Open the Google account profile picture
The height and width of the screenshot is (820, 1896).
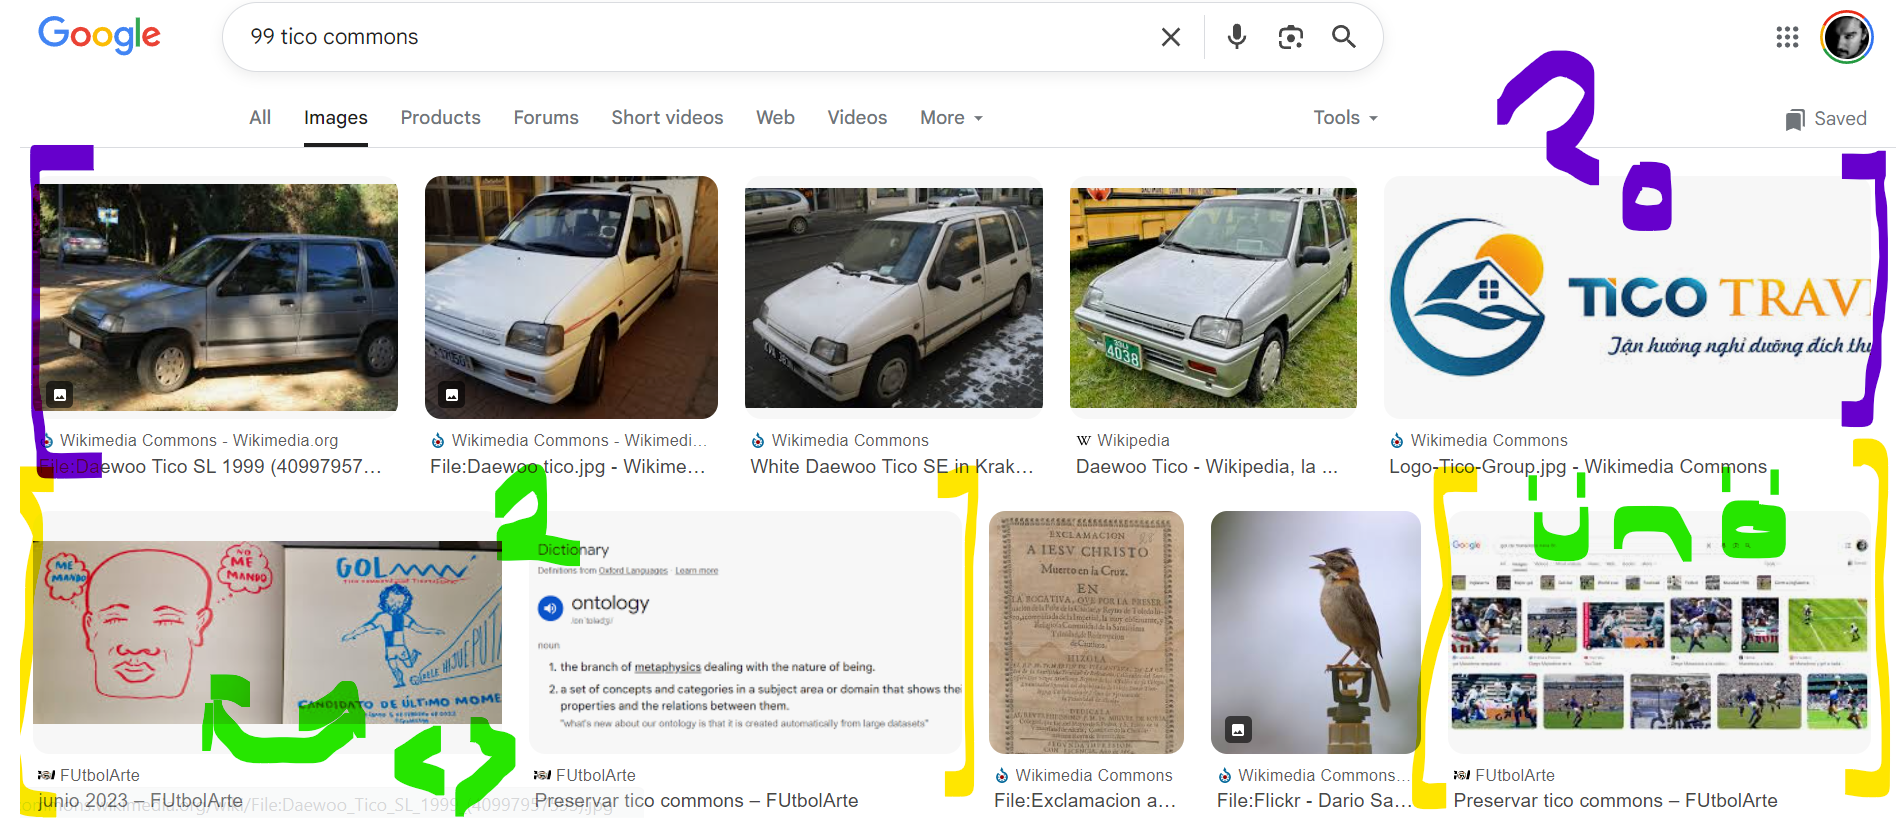(x=1846, y=37)
